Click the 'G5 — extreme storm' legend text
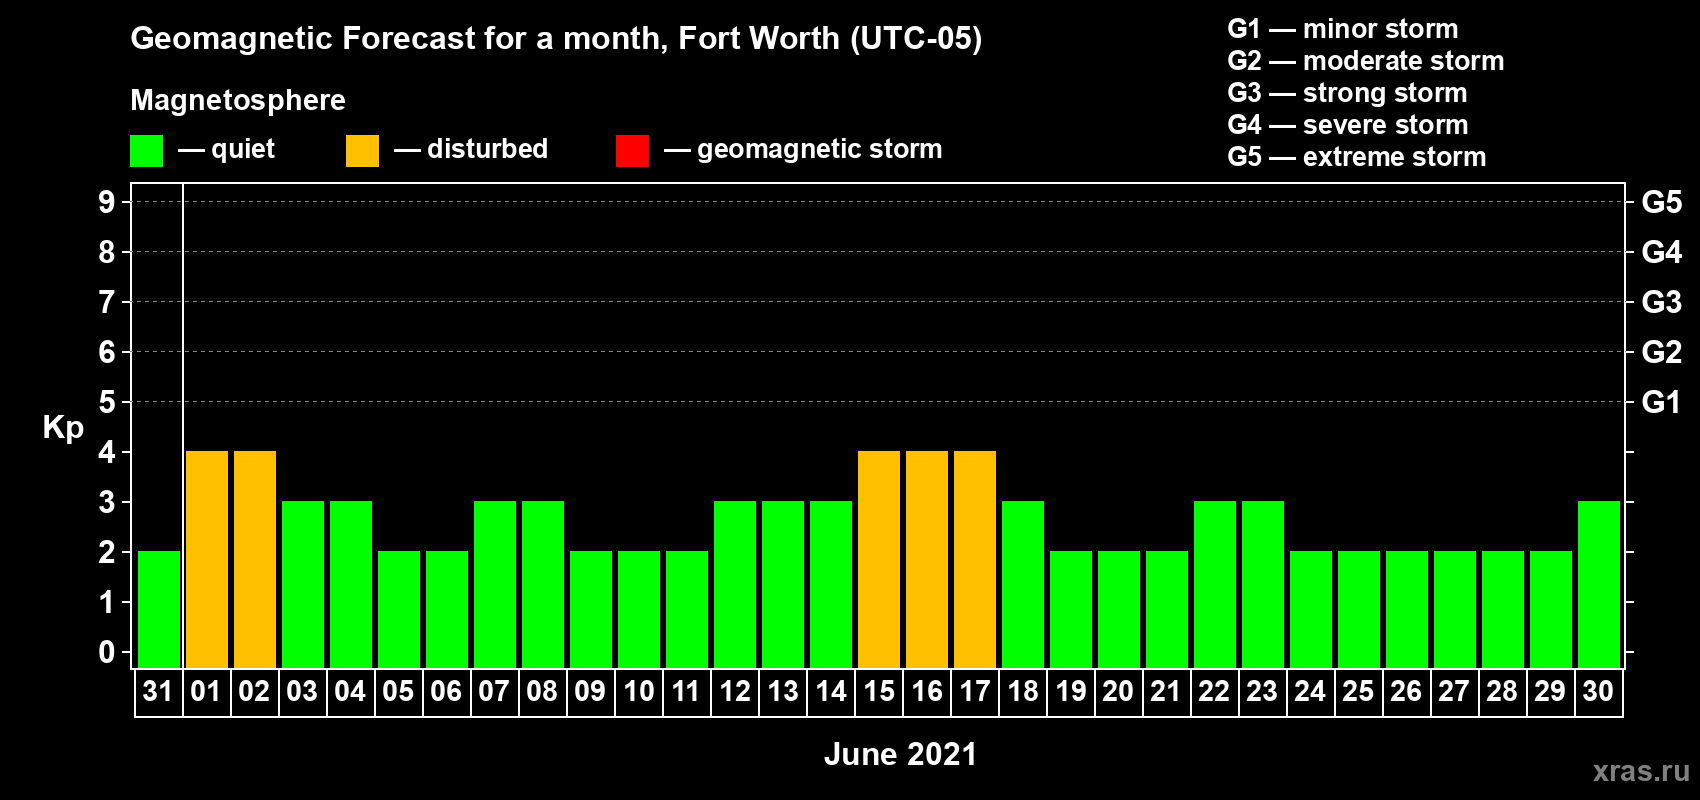Screen dimensions: 1700x800 pos(1356,157)
